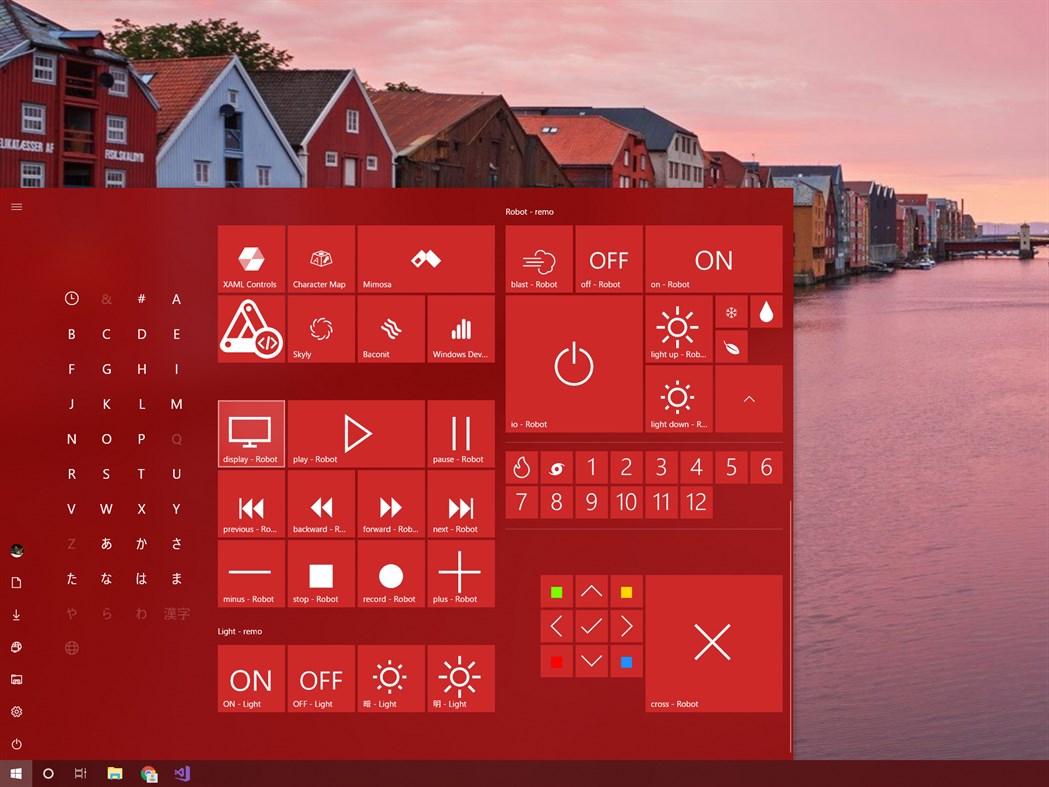Screen dimensions: 1049x787
Task: Turn on the light with ON - Light tile
Action: [251, 679]
